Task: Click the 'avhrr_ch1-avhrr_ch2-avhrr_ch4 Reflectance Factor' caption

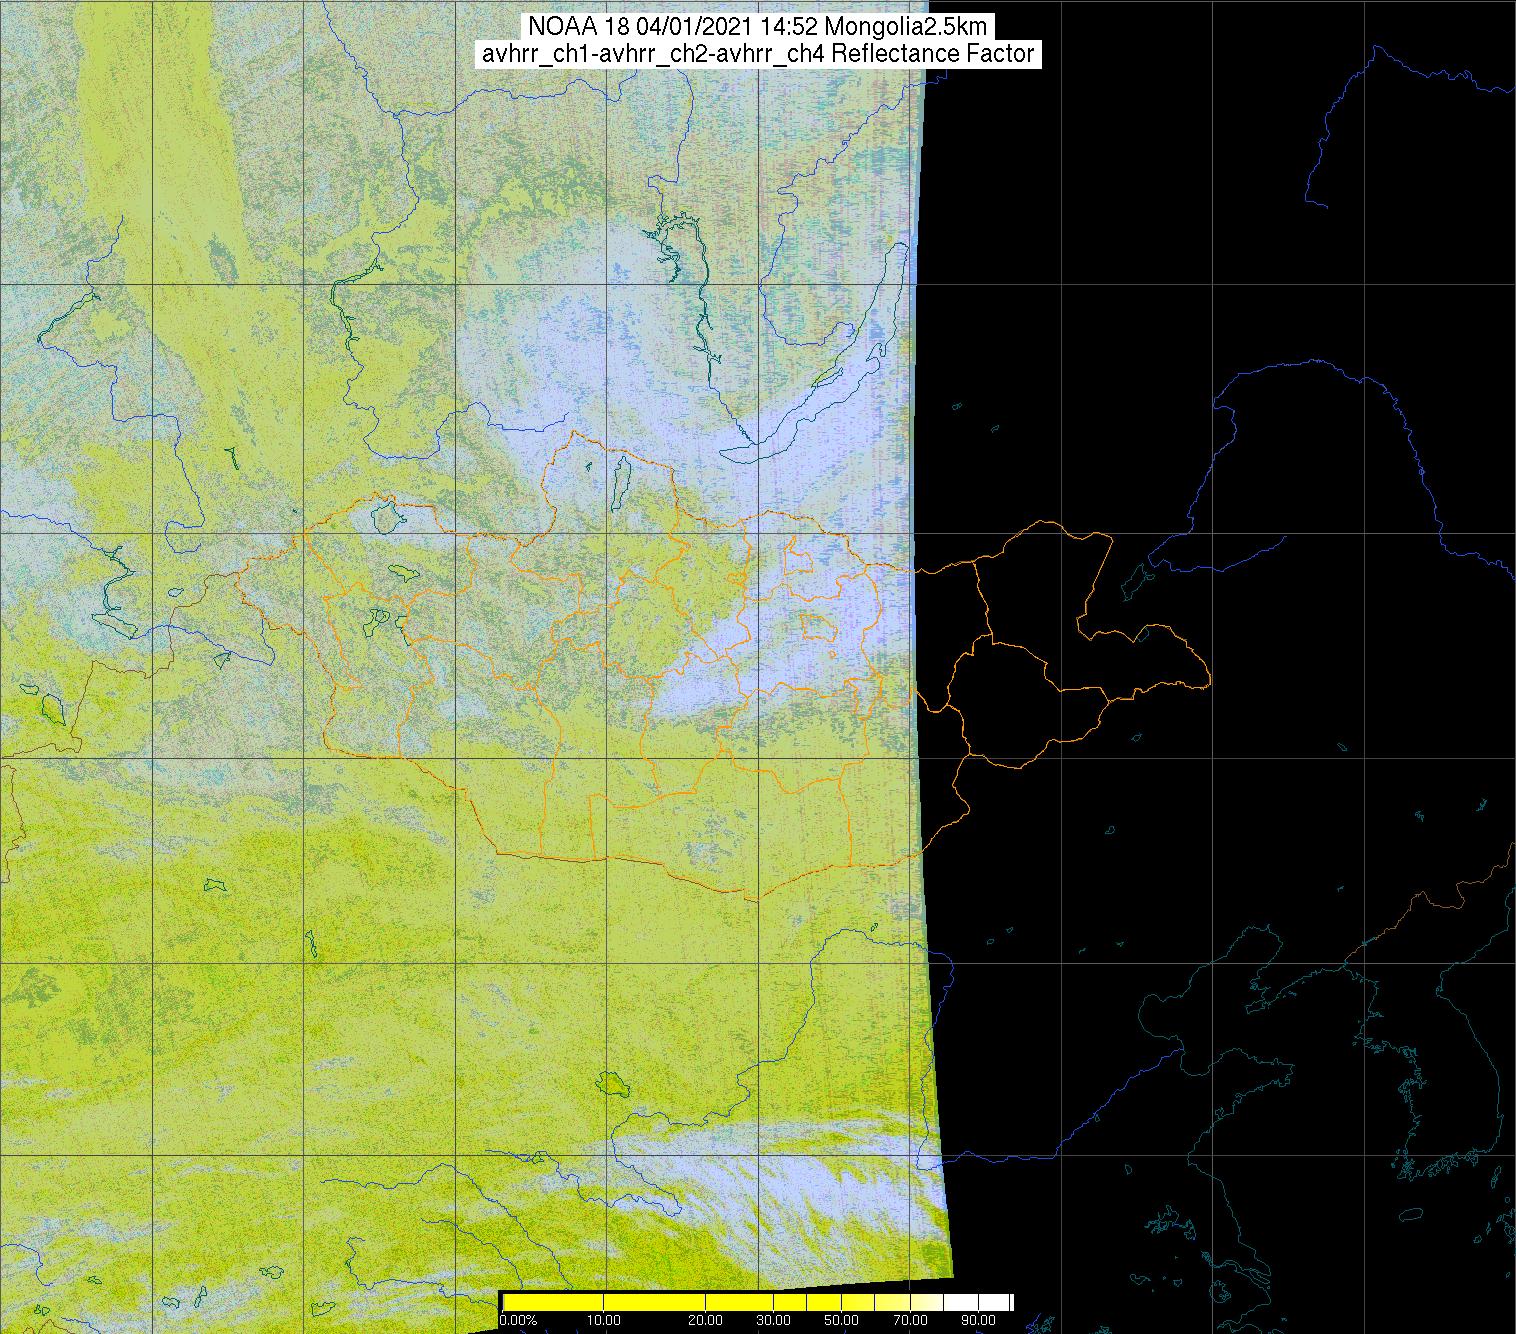Action: click(758, 54)
